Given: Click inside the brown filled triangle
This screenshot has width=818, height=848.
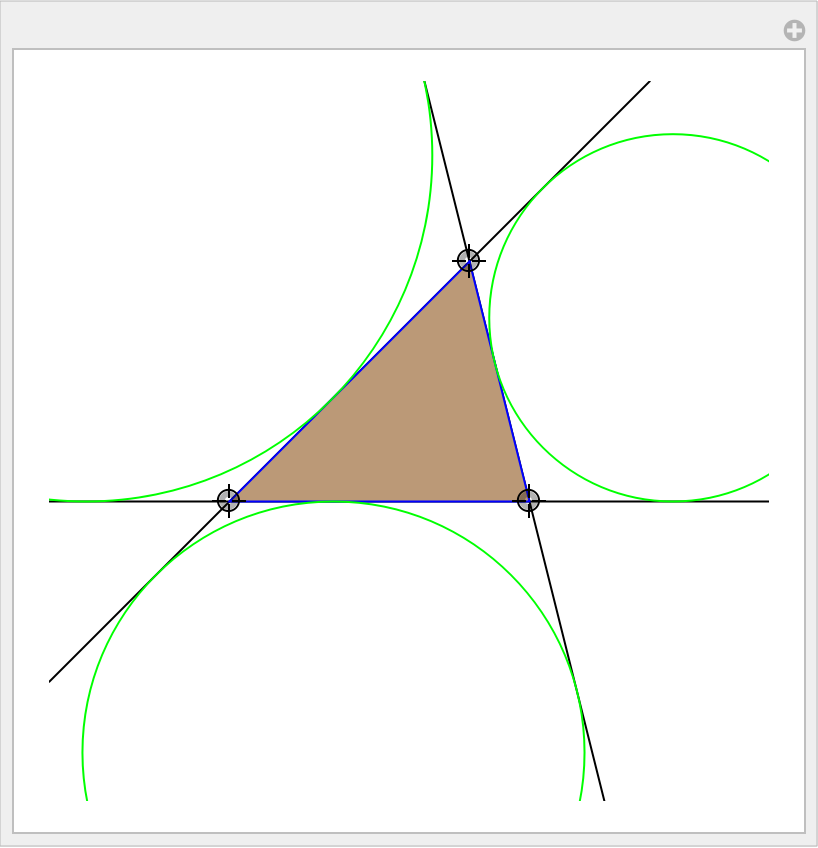Looking at the screenshot, I should (420, 430).
